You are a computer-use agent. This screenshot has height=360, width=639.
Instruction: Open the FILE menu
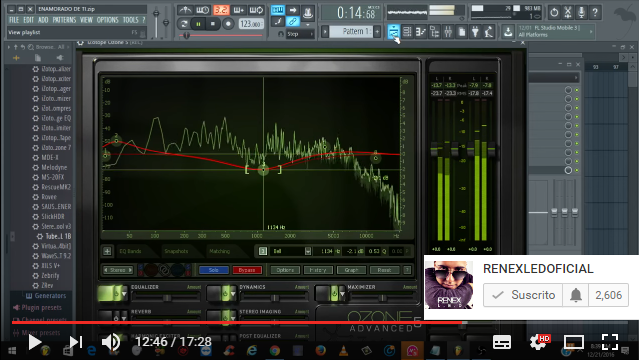[x=13, y=20]
